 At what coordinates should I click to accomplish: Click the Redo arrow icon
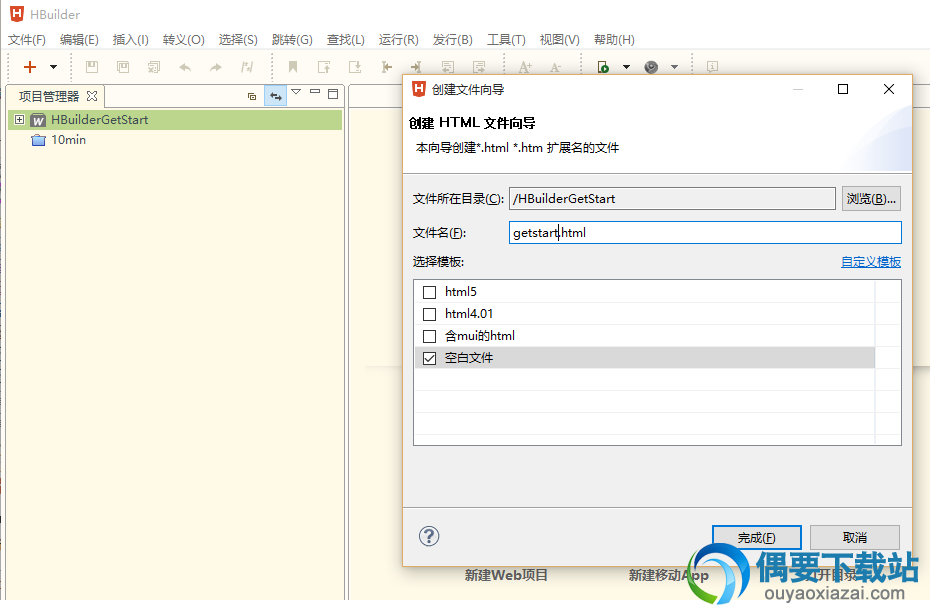pos(216,67)
